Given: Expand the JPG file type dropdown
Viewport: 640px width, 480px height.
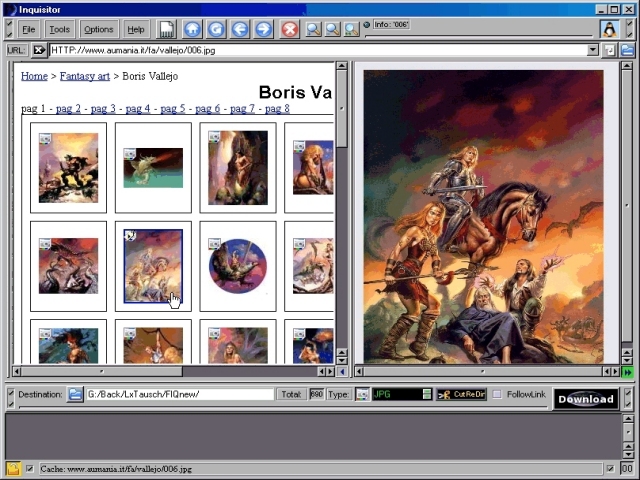Looking at the screenshot, I should 427,394.
